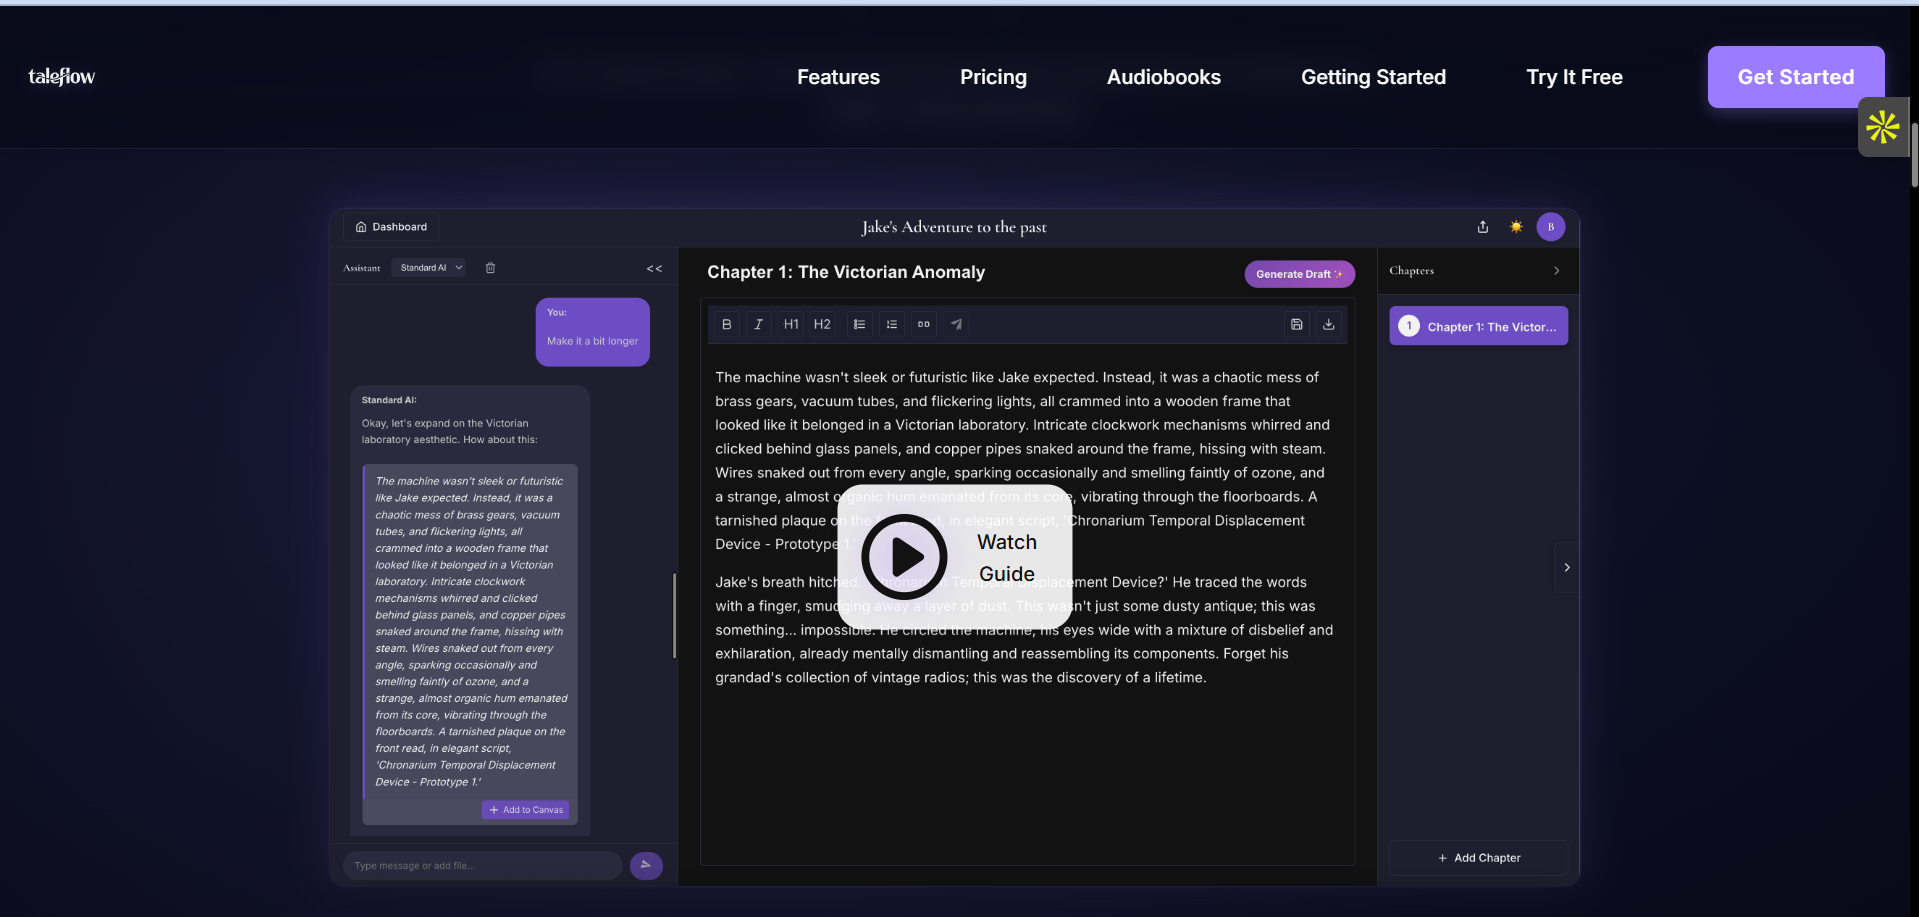
Task: Click the message input field
Action: tap(482, 866)
